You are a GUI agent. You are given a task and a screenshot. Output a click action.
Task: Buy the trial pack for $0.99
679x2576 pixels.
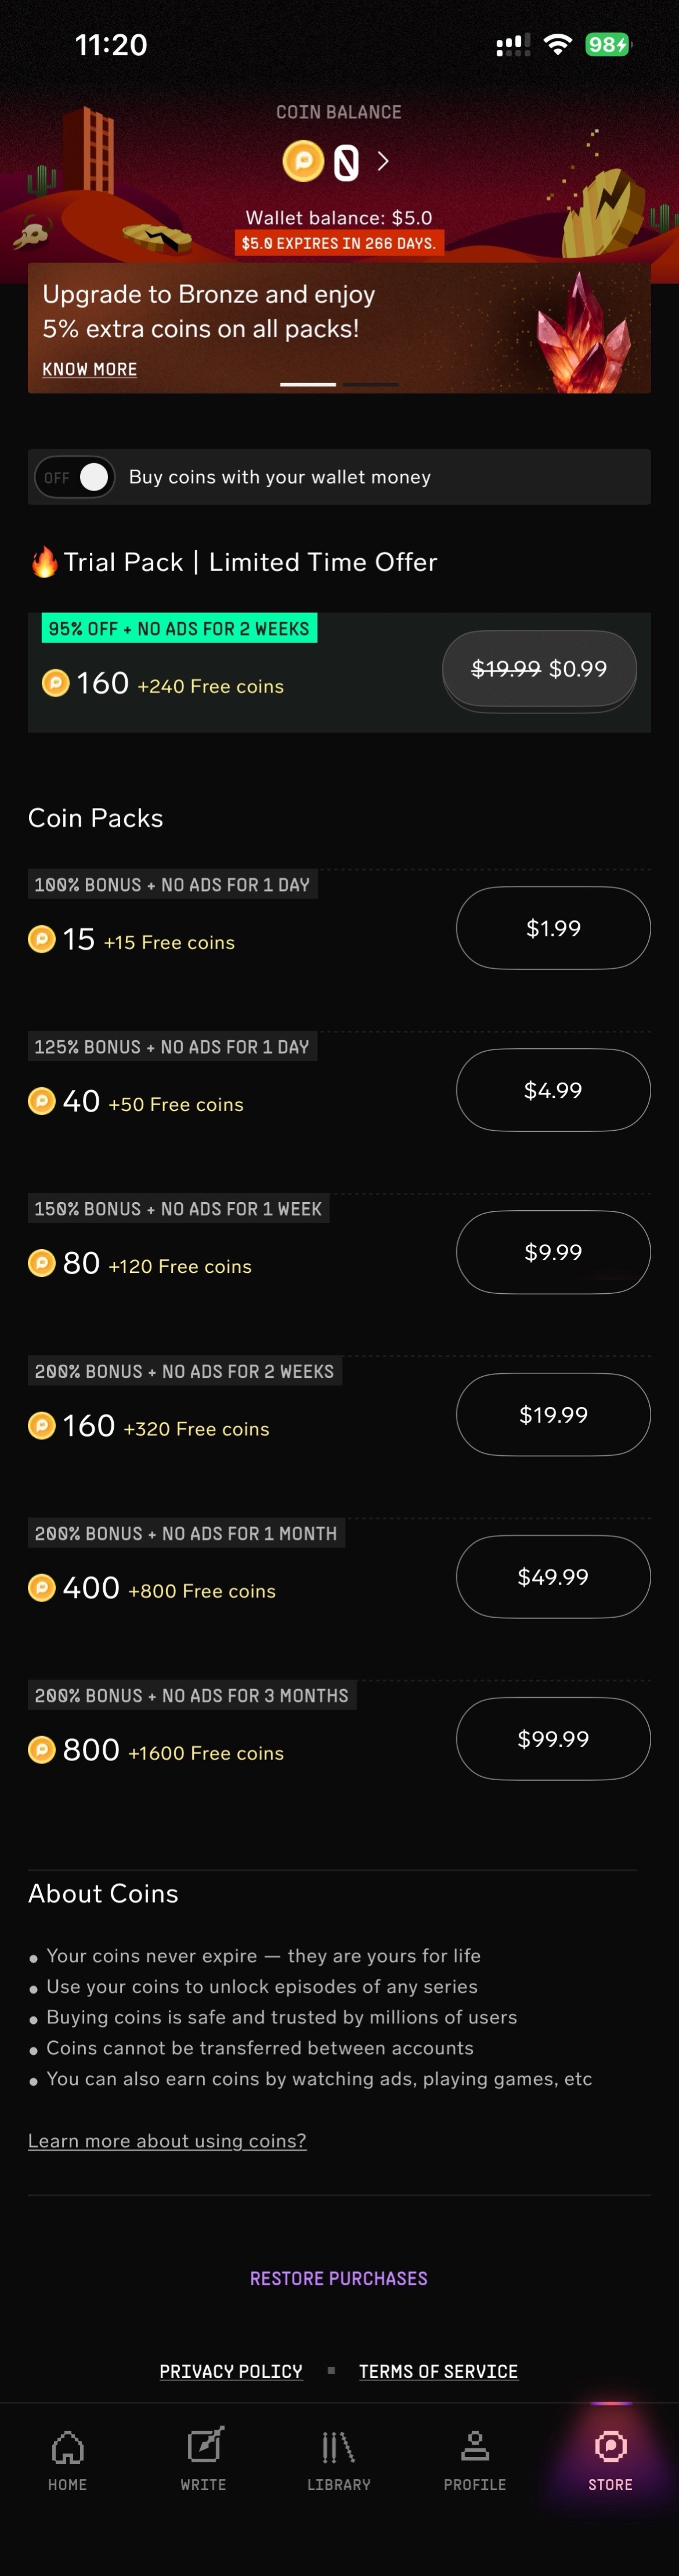(539, 669)
